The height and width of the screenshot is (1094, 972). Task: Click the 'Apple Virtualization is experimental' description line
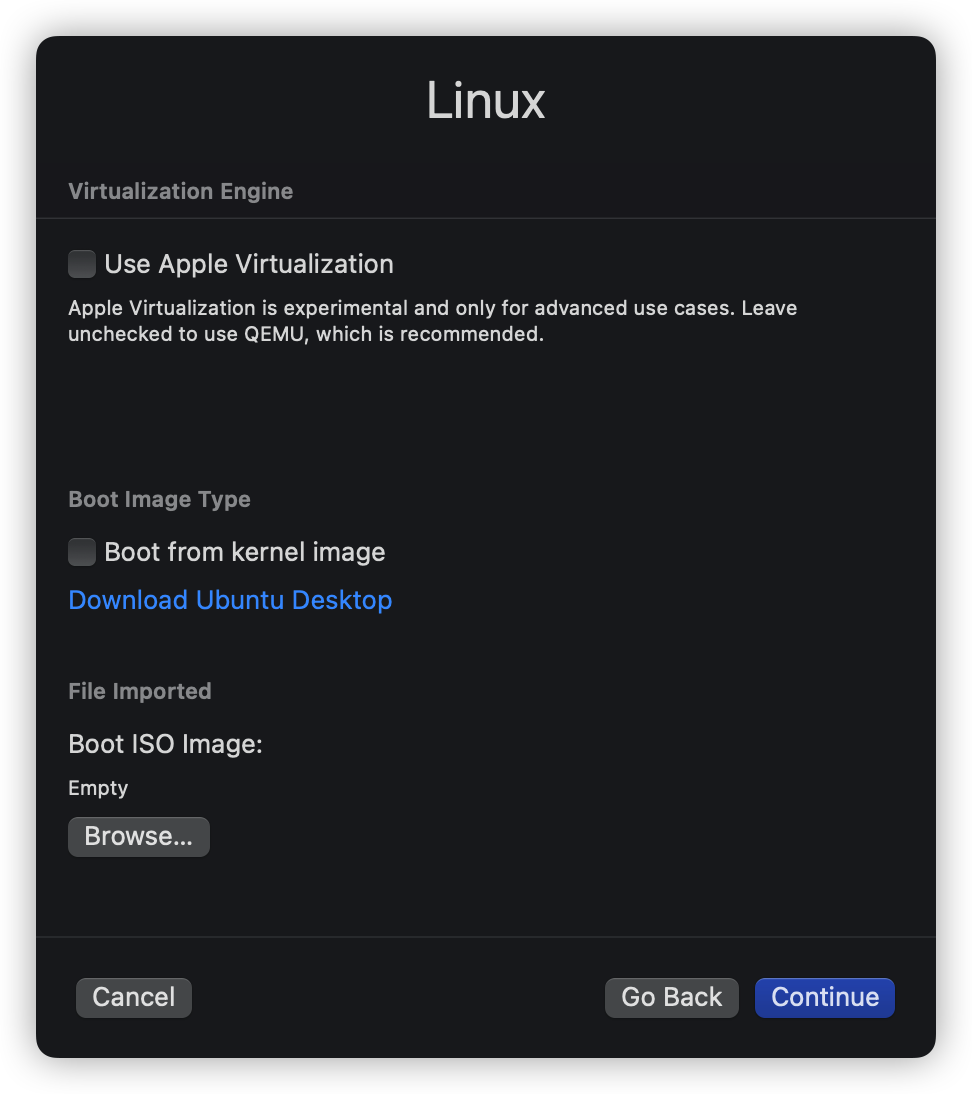(432, 308)
